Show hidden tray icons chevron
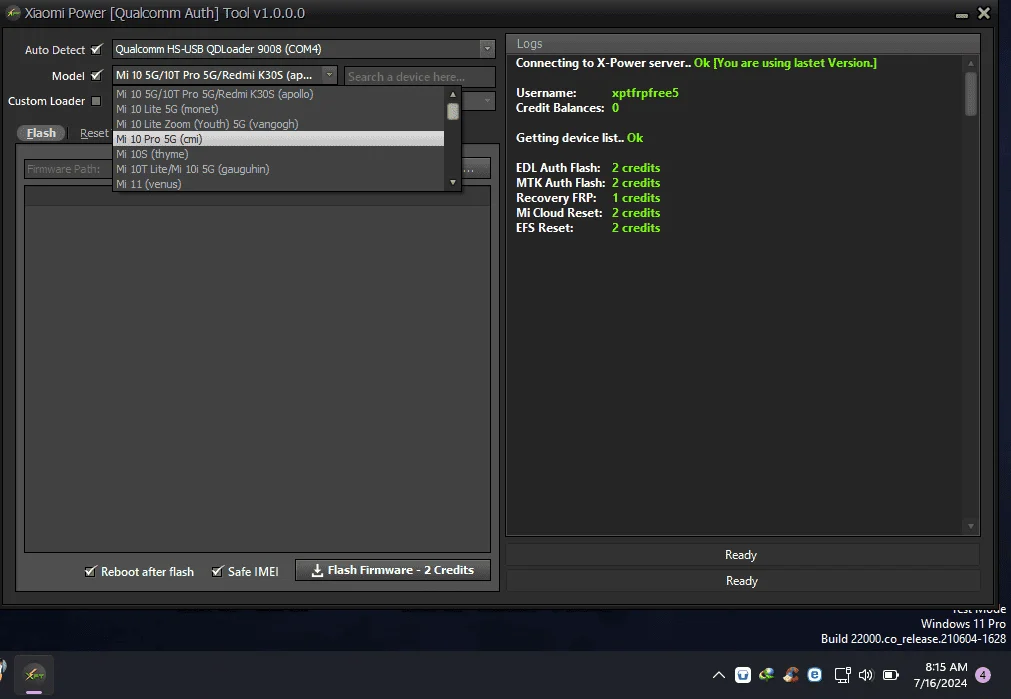1011x699 pixels. (x=718, y=675)
